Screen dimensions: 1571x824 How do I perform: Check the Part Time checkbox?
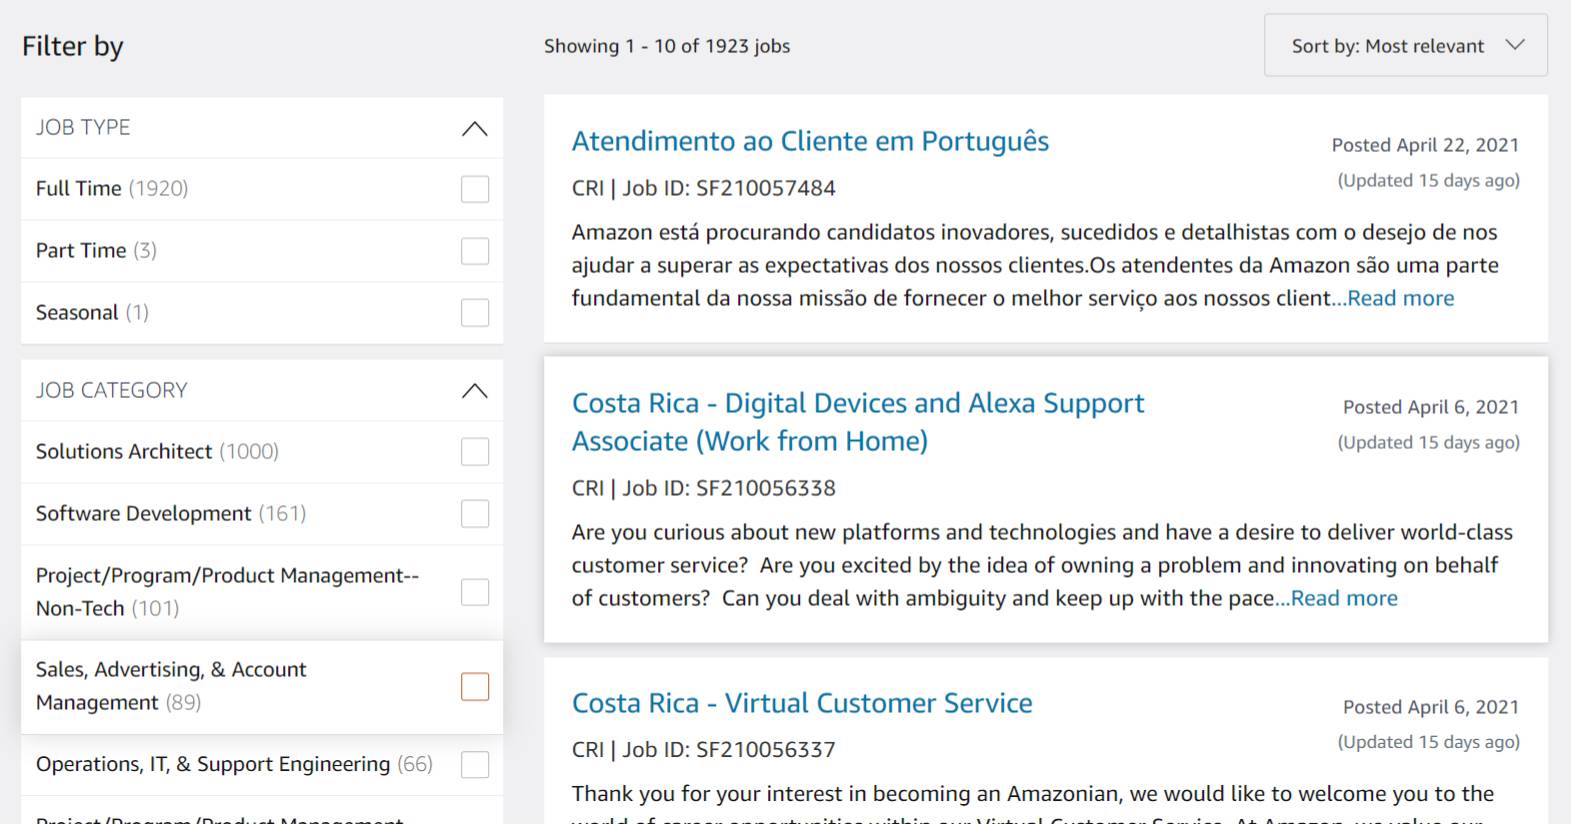point(475,251)
